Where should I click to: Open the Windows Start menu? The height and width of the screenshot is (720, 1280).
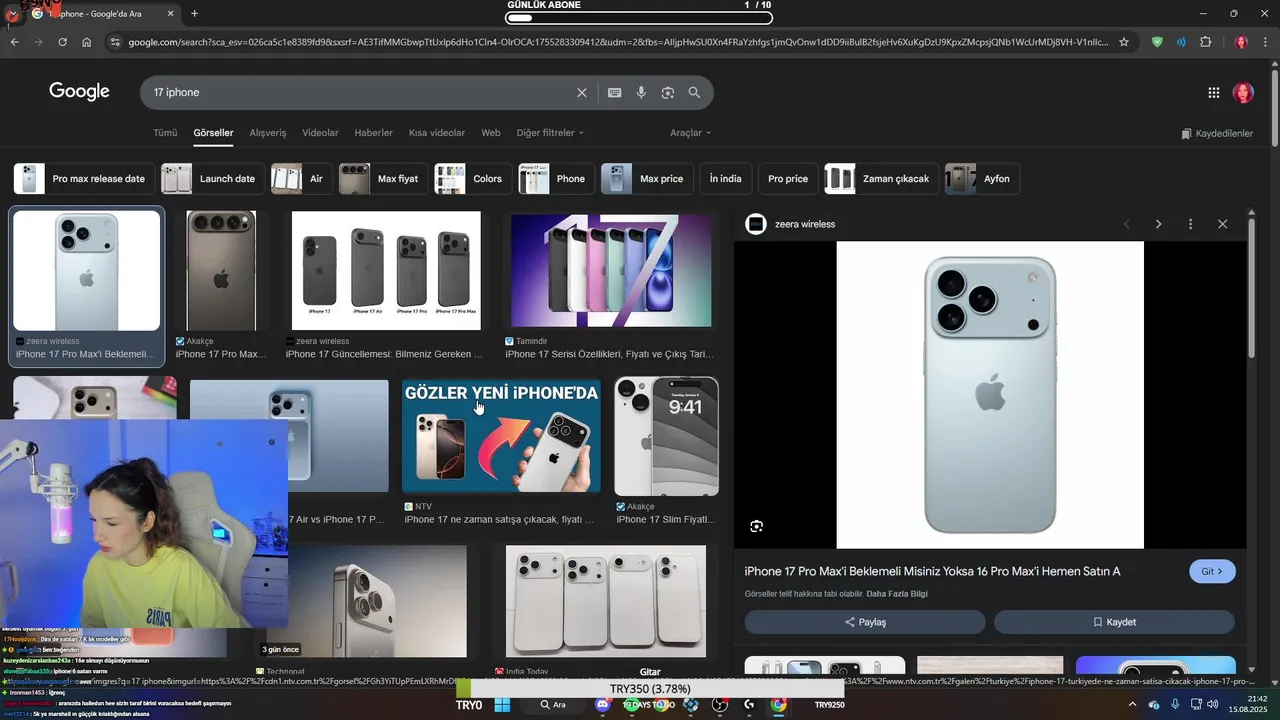coord(502,705)
